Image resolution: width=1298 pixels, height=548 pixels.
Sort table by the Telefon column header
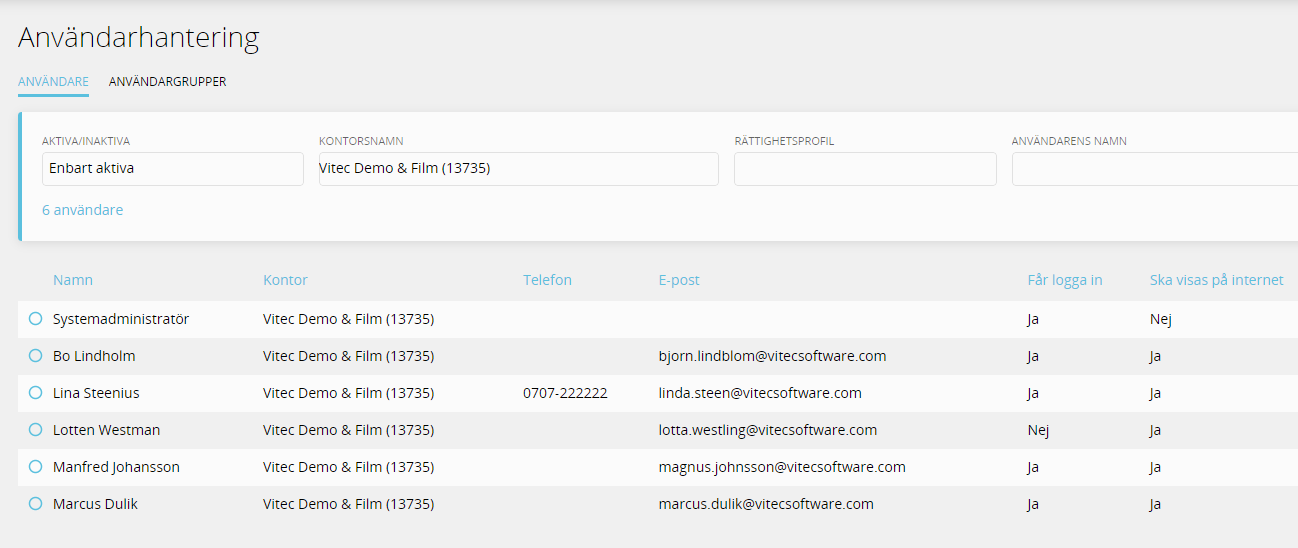click(x=547, y=280)
